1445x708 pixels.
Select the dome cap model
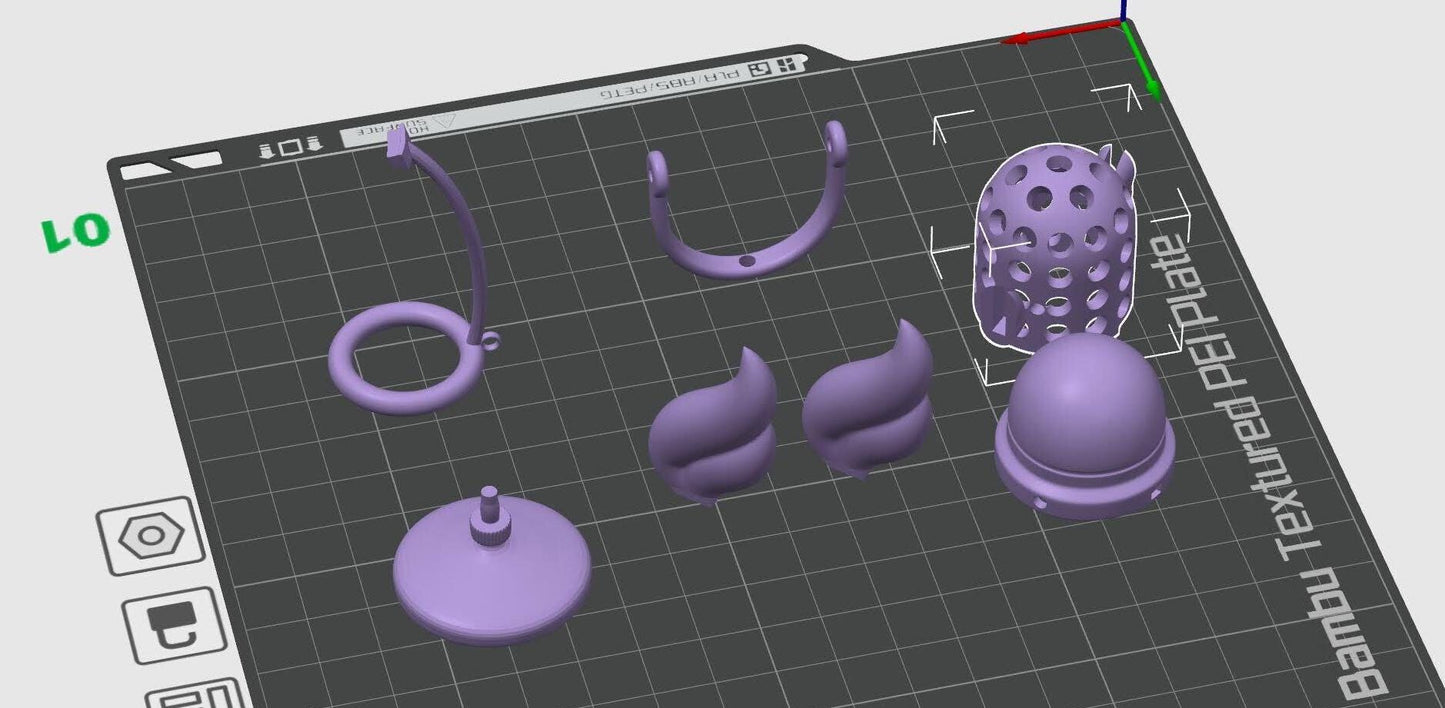(x=1084, y=430)
